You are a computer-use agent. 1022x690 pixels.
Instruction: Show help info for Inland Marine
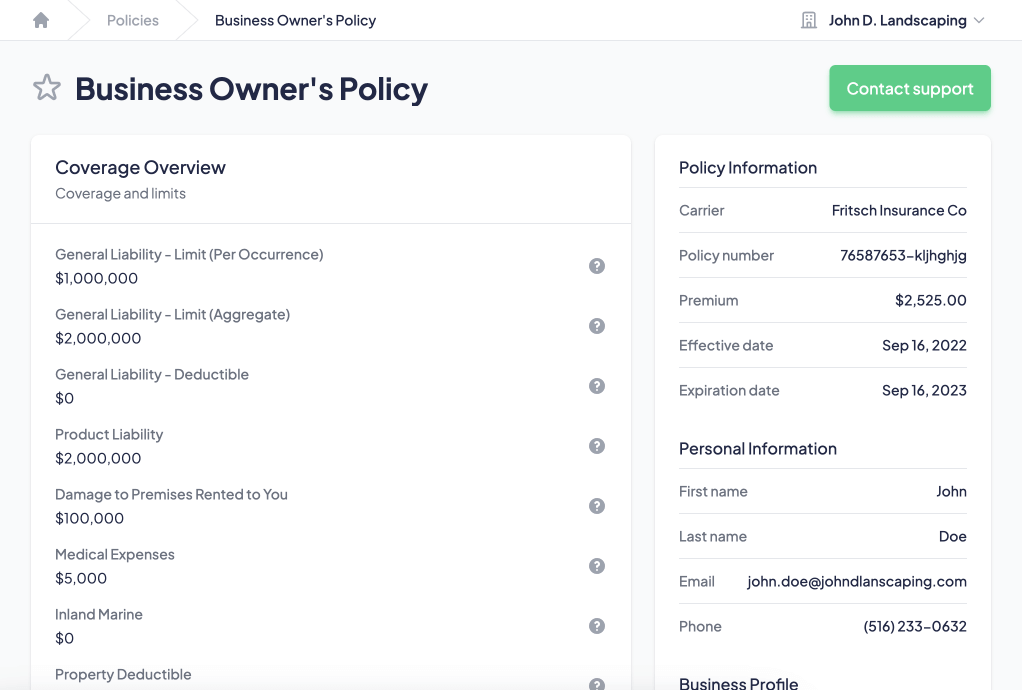[597, 626]
